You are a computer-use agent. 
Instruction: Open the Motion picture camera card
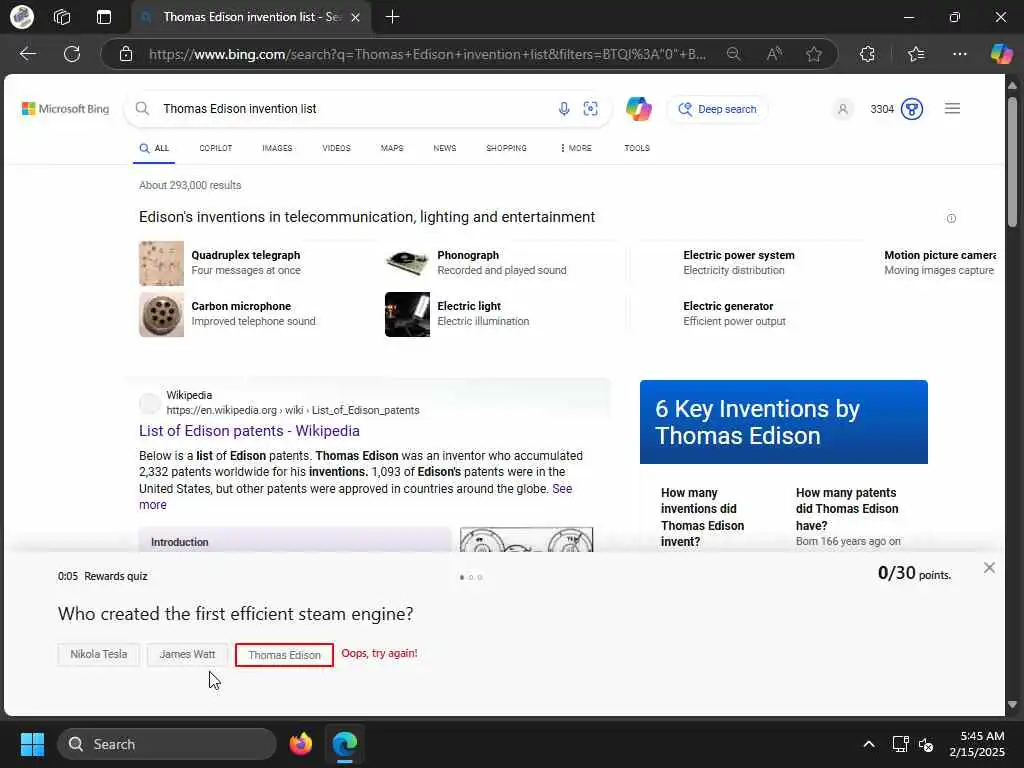pos(940,263)
